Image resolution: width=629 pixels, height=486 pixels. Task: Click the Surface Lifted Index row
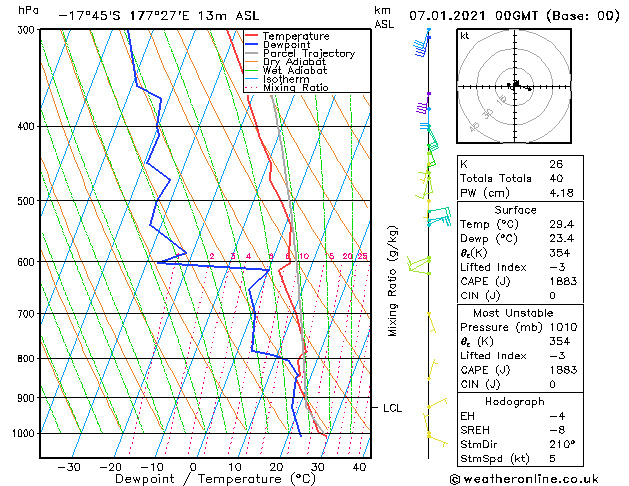(x=520, y=267)
